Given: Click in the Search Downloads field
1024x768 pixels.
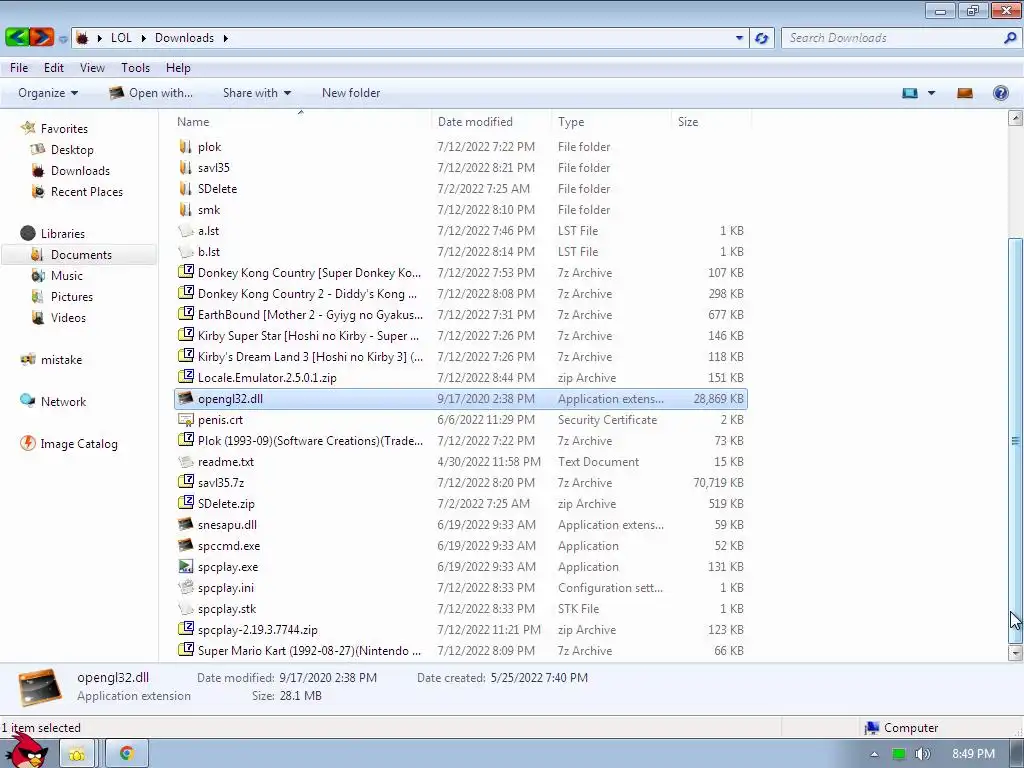Looking at the screenshot, I should 891,38.
